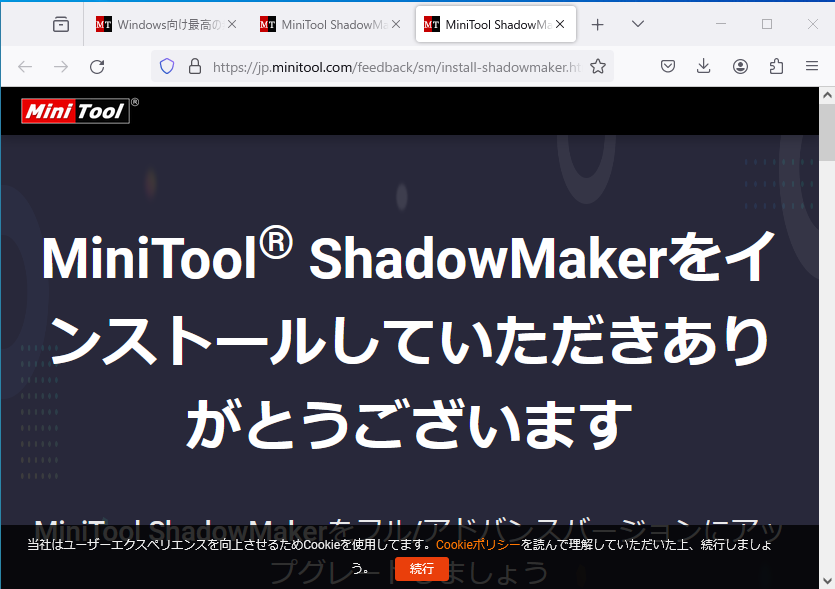This screenshot has height=589, width=835.
Task: Maximize the Firefox window
Action: tap(767, 24)
